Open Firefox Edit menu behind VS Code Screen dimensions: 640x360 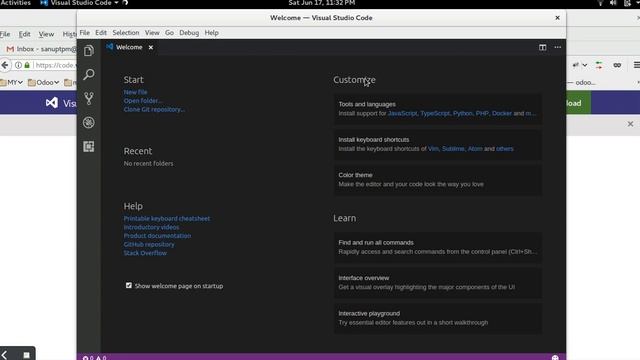24,34
